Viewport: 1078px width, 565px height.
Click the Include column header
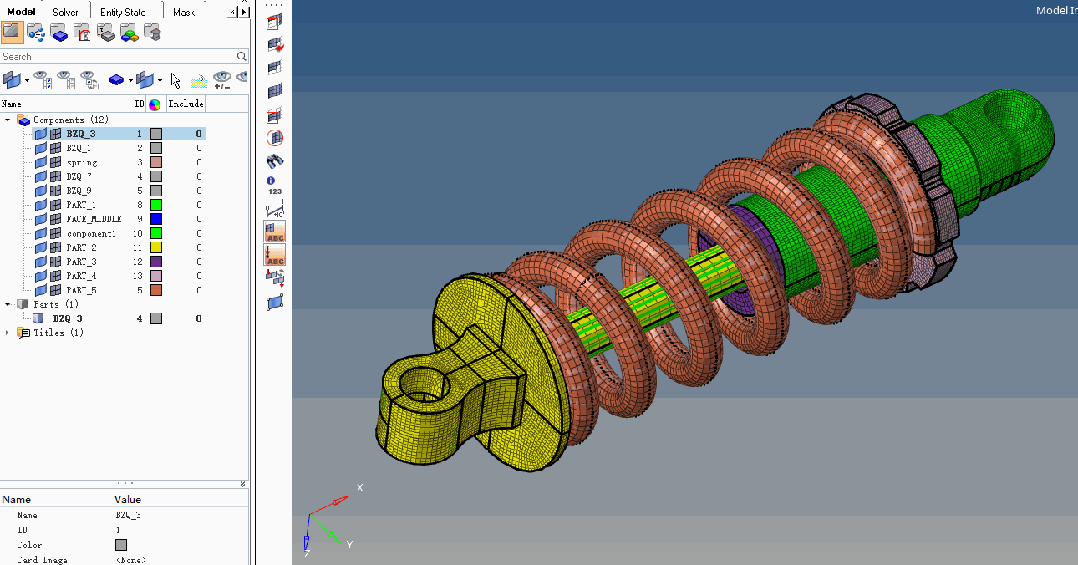pos(186,104)
